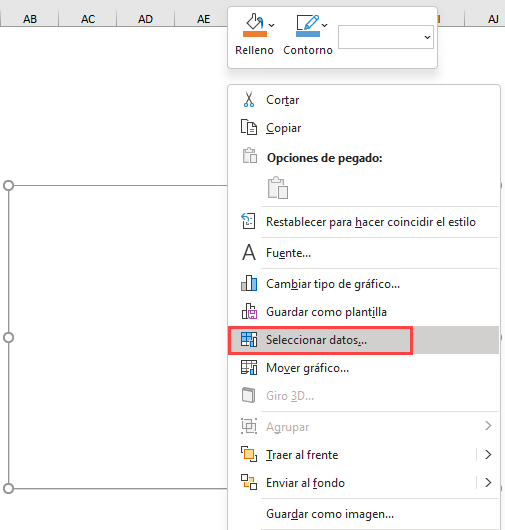505x530 pixels.
Task: Click the disabled Giro 3D cube icon
Action: point(248,395)
